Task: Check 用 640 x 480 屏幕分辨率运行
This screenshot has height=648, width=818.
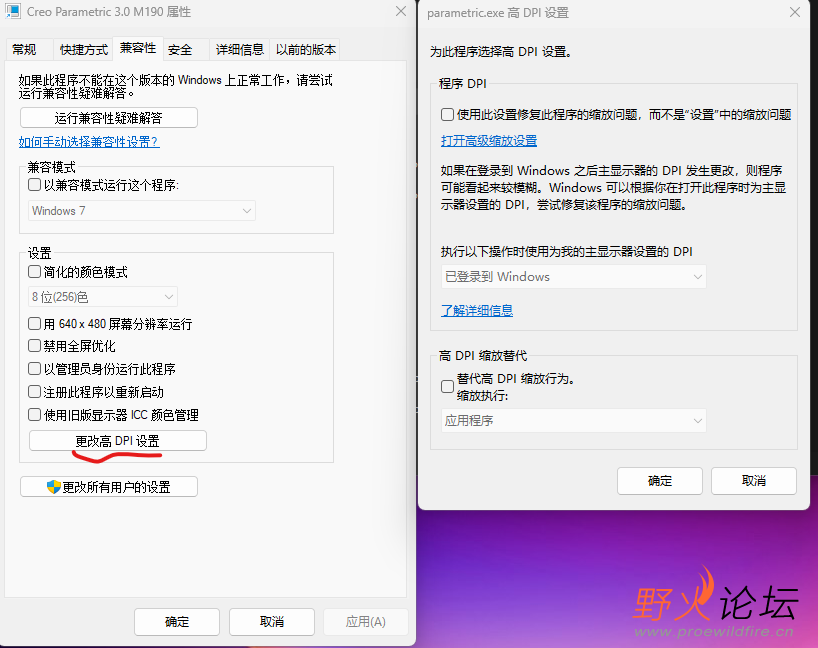Action: pos(34,324)
